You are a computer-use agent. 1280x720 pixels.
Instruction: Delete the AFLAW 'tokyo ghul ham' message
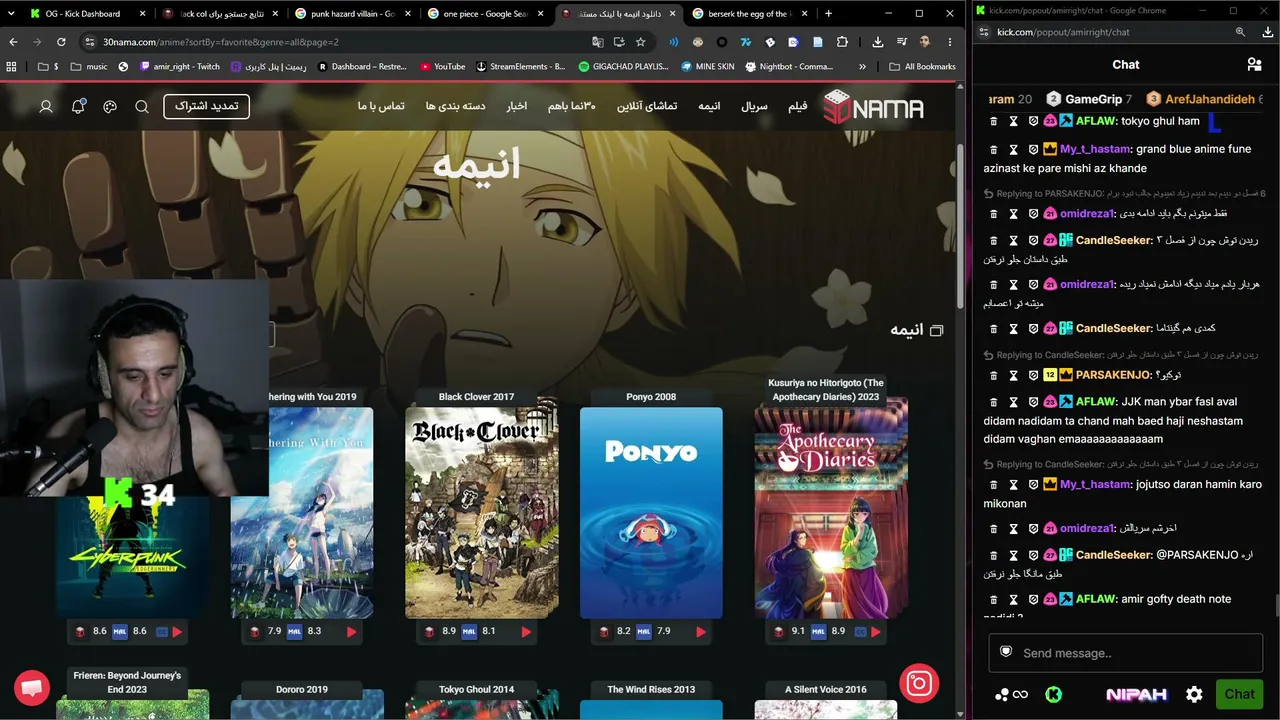993,121
